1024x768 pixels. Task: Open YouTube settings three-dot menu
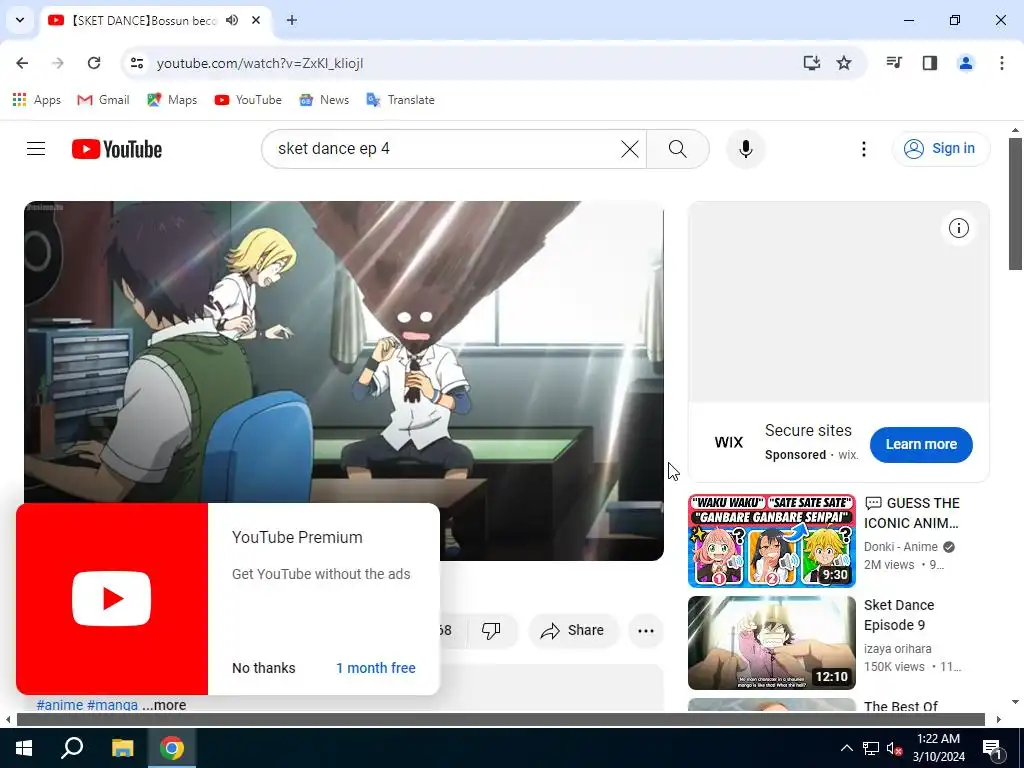tap(863, 149)
